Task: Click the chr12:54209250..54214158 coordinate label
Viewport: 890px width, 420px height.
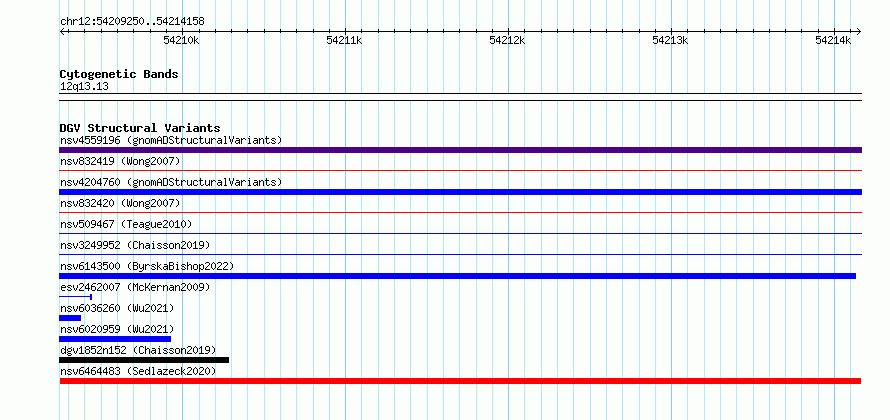Action: pos(132,22)
